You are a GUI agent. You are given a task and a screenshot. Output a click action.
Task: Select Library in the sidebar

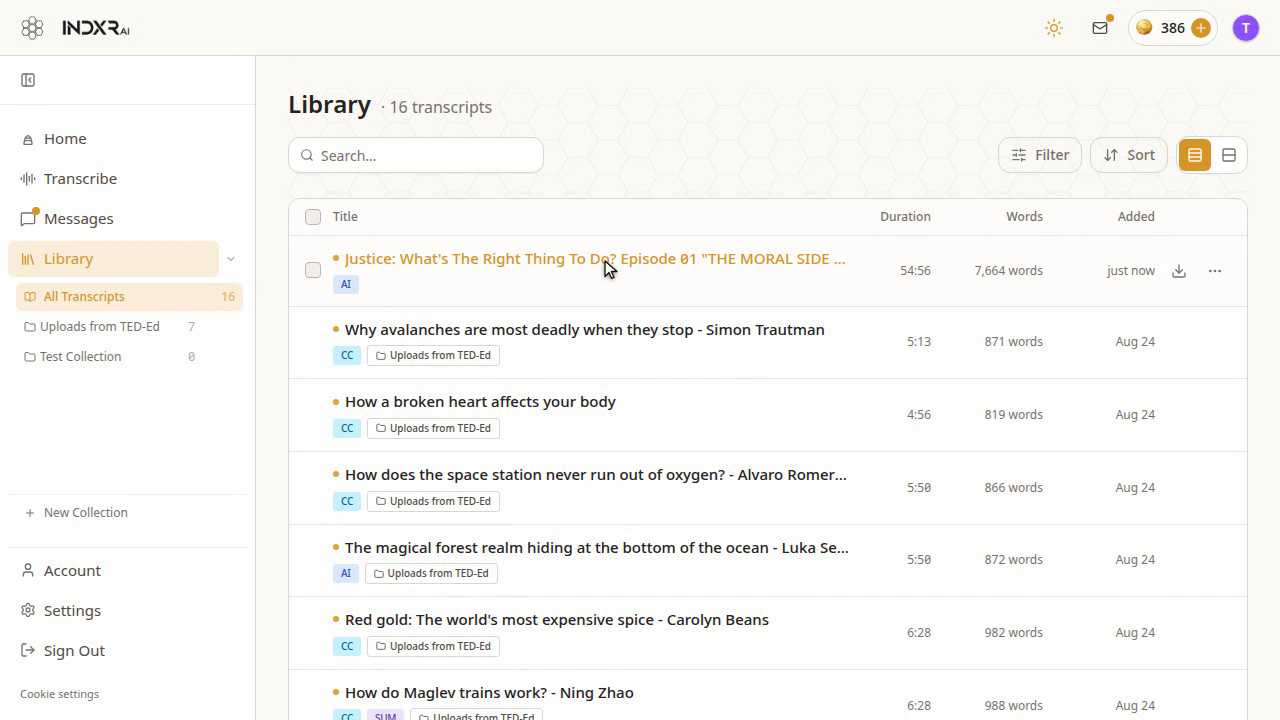click(113, 259)
